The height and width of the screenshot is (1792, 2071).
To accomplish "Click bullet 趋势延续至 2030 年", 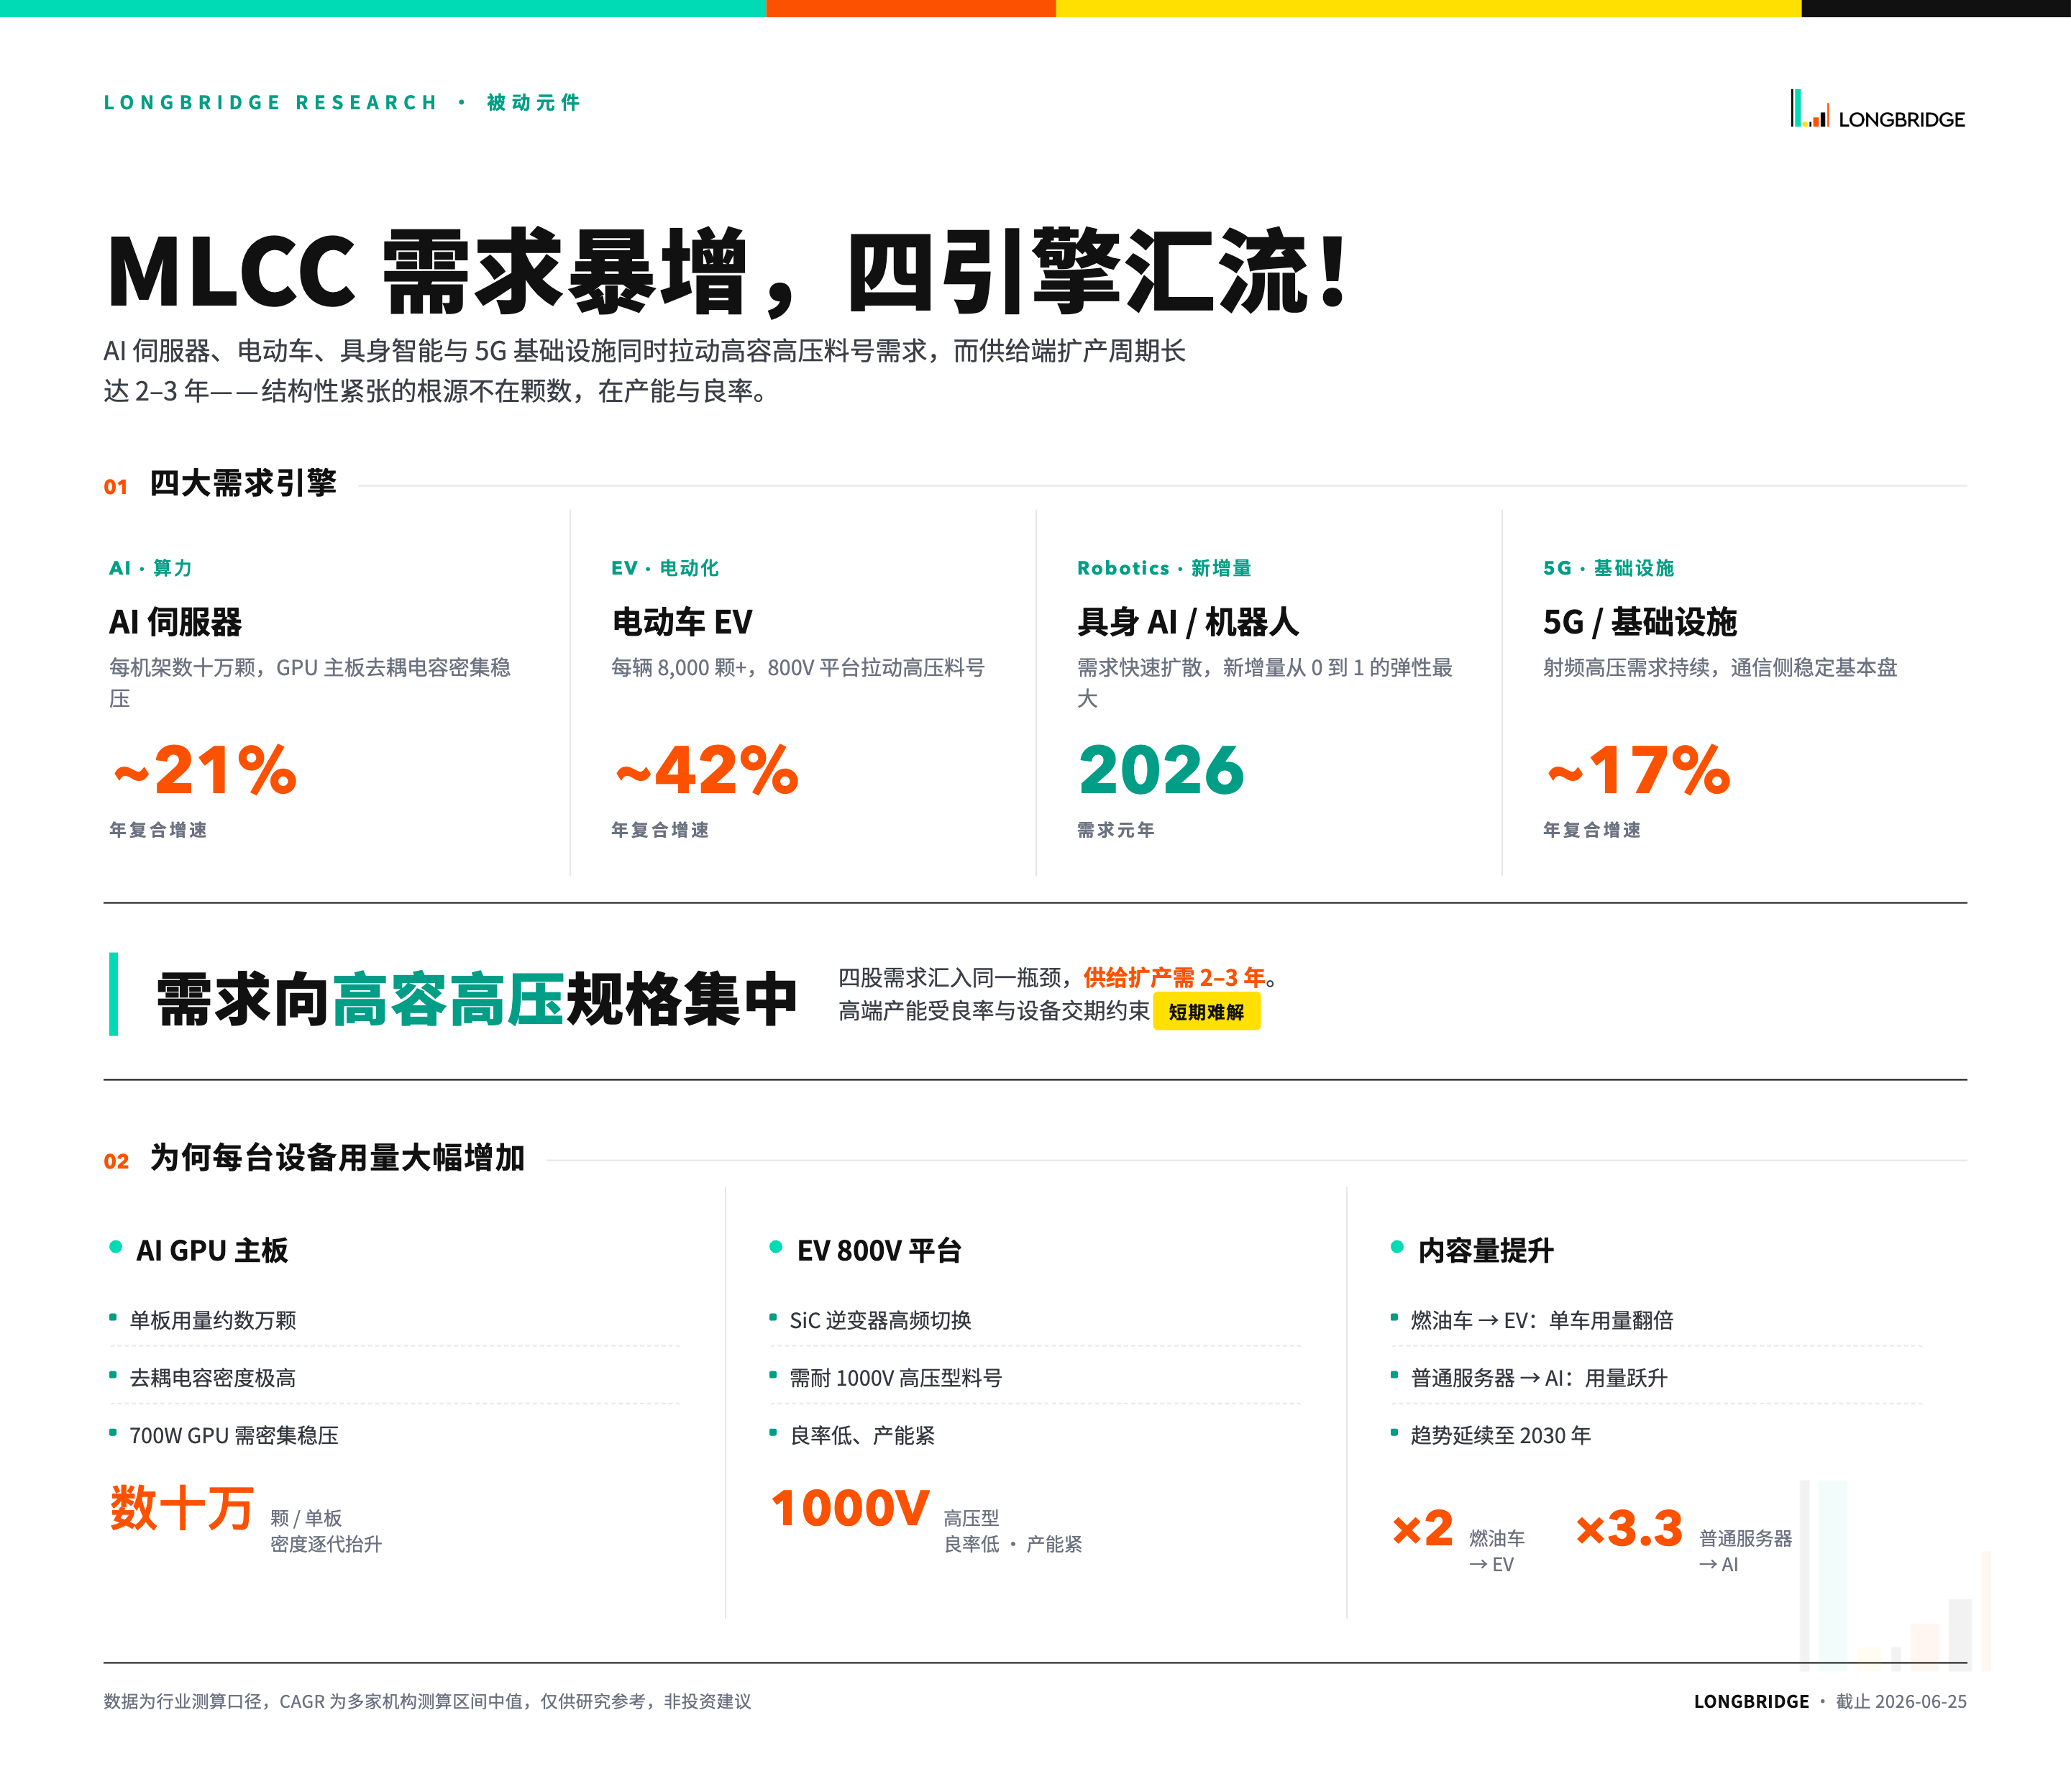I will pos(1500,1436).
